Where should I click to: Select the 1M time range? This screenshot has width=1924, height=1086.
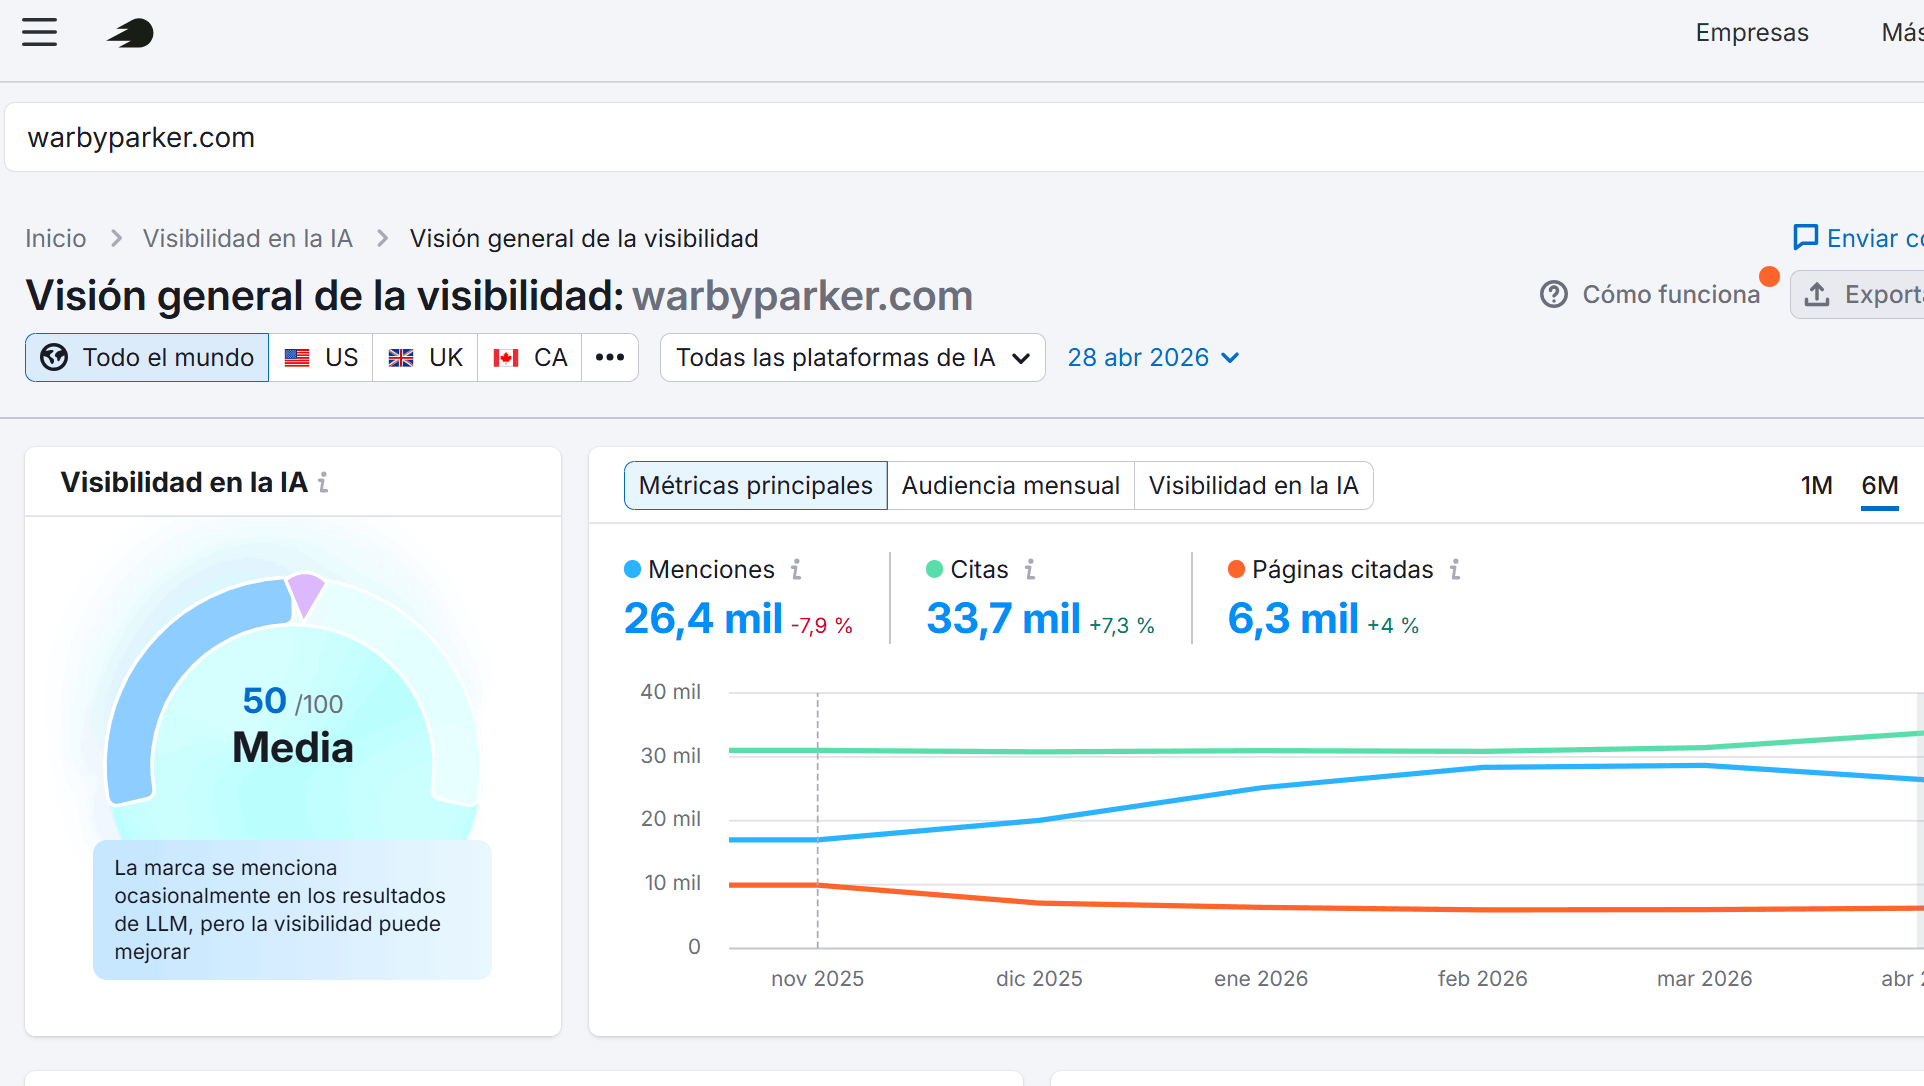coord(1817,486)
